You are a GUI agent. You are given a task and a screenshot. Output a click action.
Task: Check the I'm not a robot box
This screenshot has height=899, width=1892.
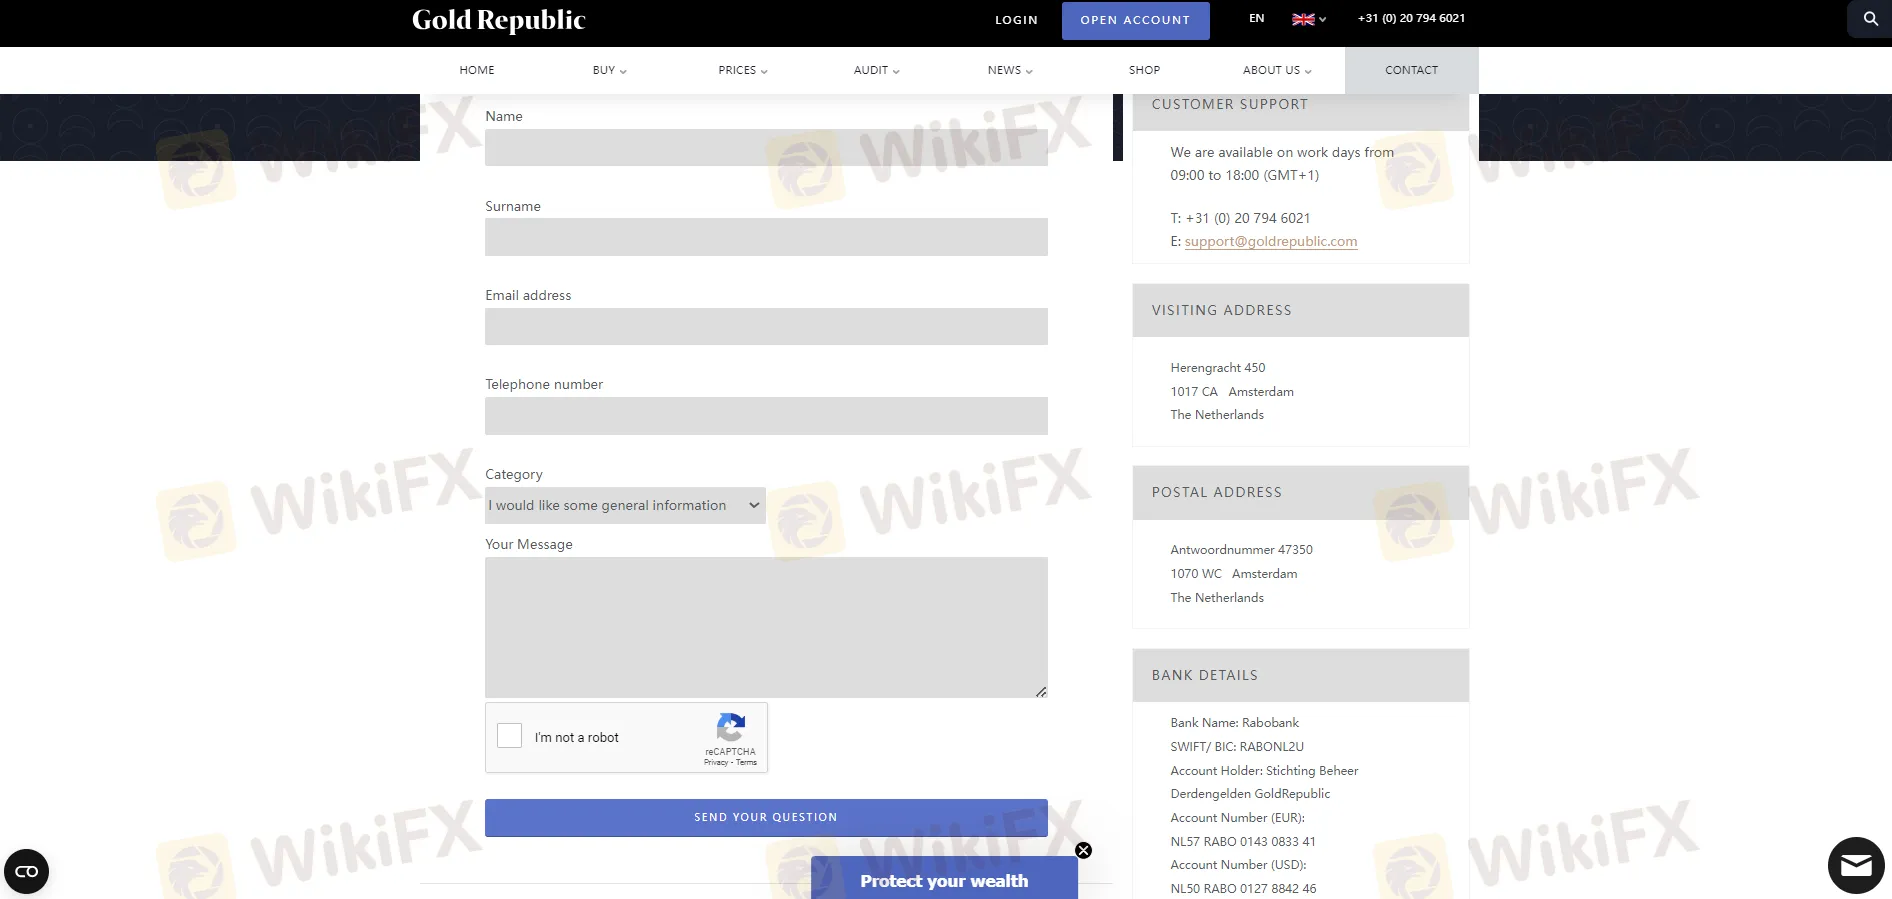coord(510,736)
